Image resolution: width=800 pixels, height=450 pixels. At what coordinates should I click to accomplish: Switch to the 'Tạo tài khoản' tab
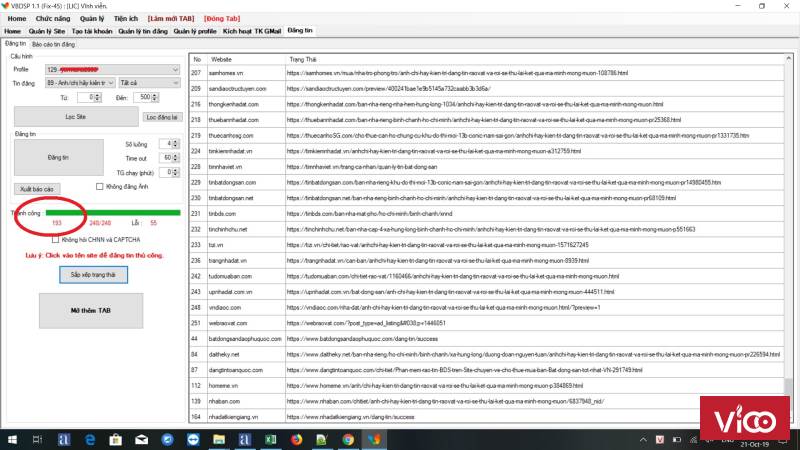(92, 31)
